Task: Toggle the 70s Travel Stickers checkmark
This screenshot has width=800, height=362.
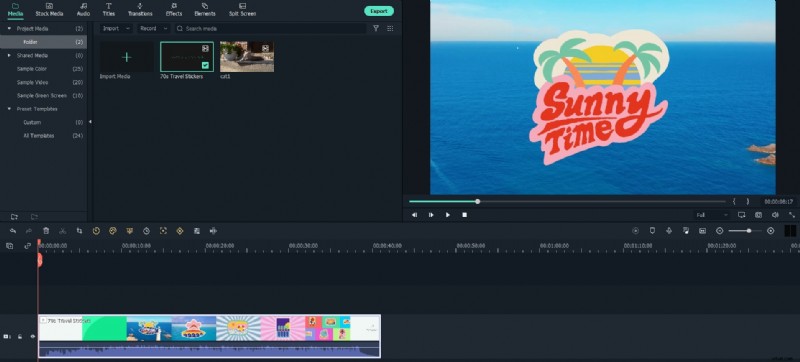Action: point(205,65)
